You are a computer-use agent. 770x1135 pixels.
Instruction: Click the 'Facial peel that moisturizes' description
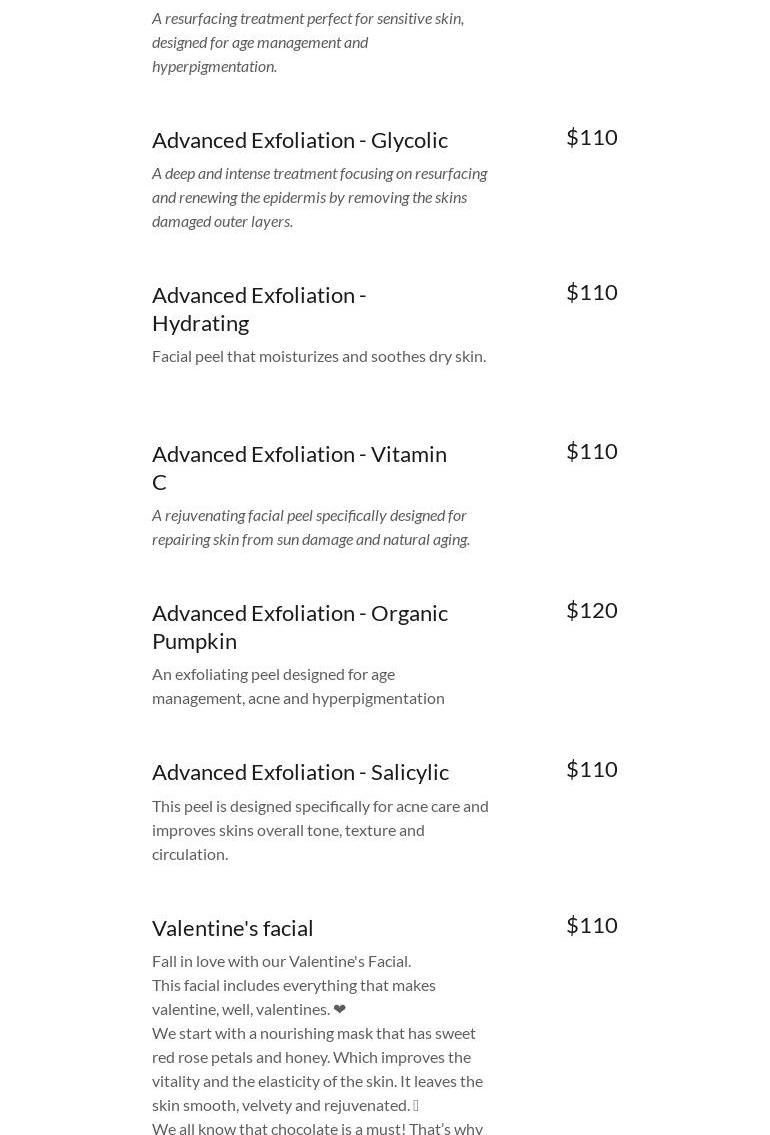(318, 356)
